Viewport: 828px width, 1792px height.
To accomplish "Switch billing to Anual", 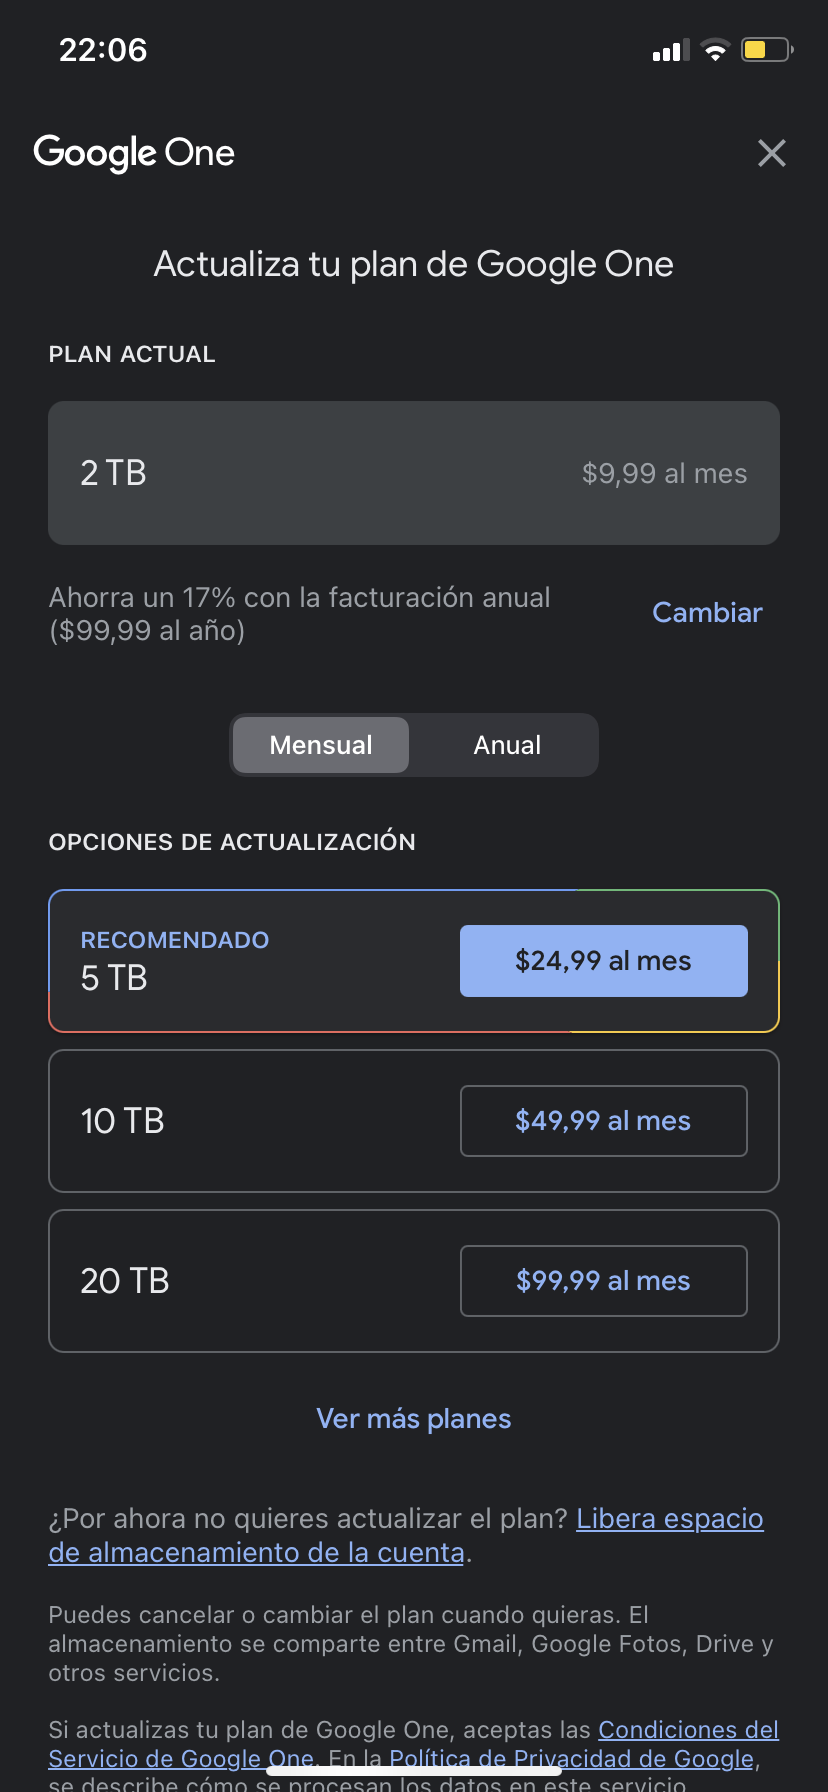I will coord(507,745).
